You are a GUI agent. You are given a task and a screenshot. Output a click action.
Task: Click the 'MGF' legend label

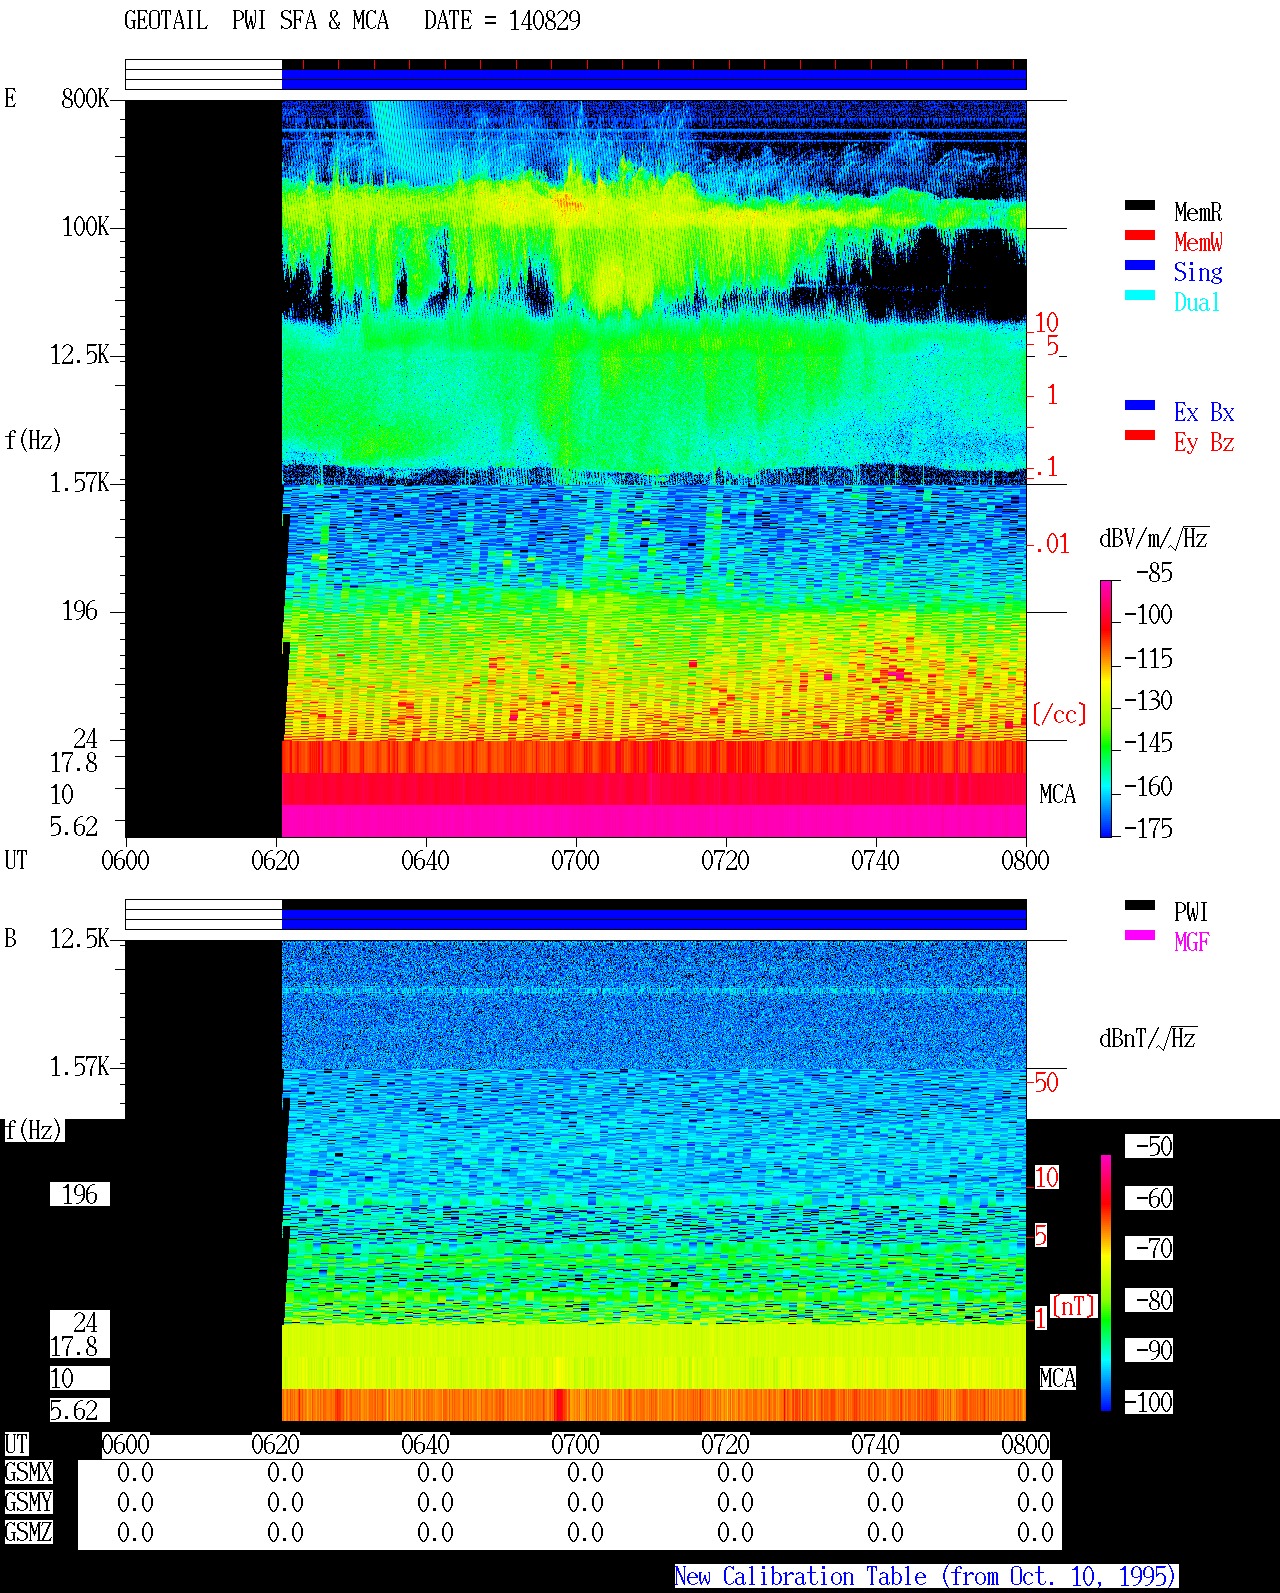click(1191, 942)
